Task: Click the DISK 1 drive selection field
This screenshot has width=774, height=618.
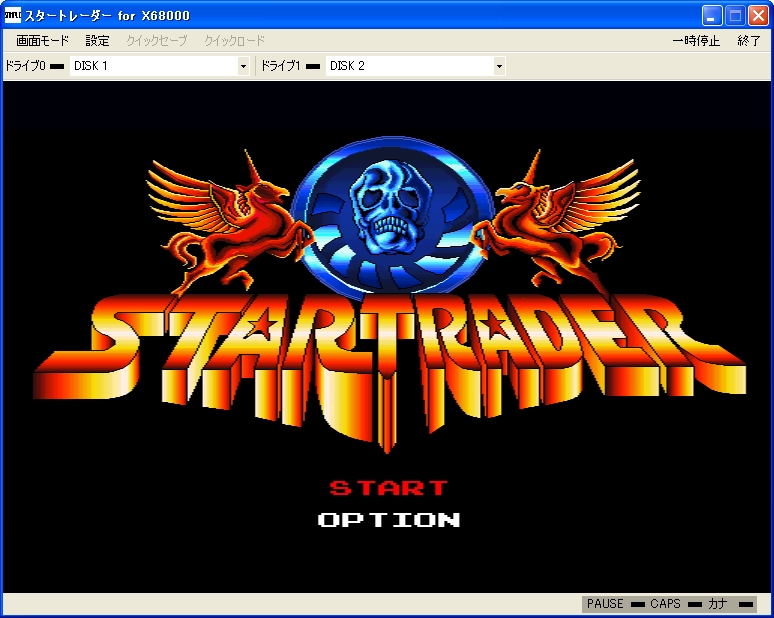Action: tap(159, 66)
